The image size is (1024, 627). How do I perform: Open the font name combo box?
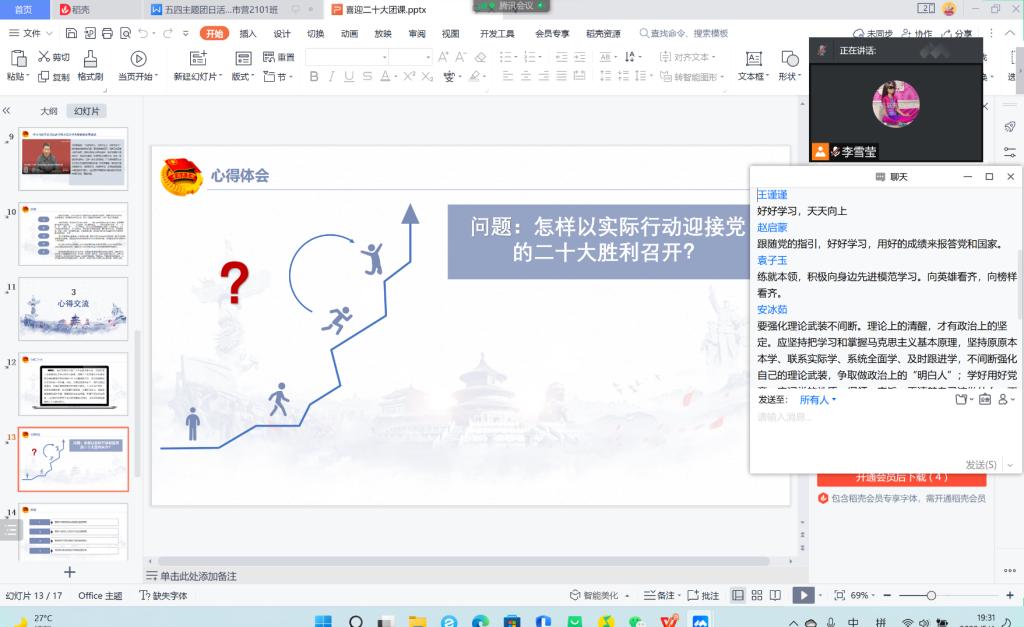347,57
